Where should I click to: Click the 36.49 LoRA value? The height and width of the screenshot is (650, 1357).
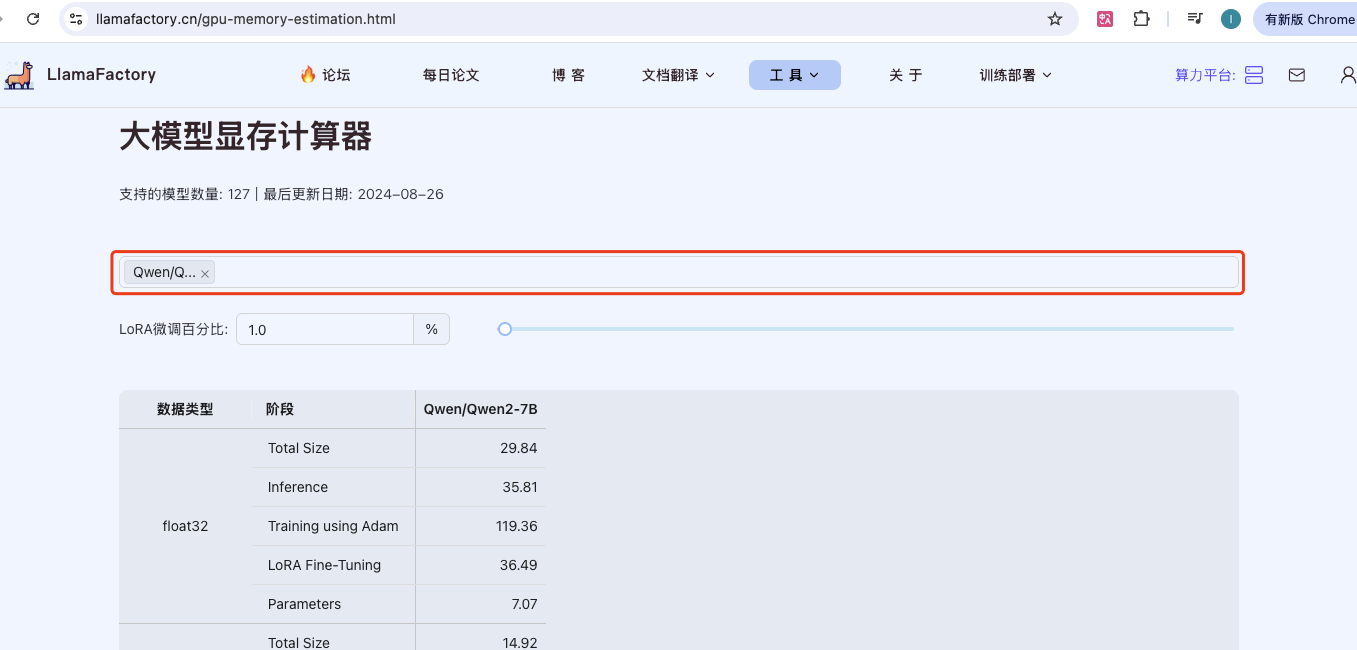[518, 565]
